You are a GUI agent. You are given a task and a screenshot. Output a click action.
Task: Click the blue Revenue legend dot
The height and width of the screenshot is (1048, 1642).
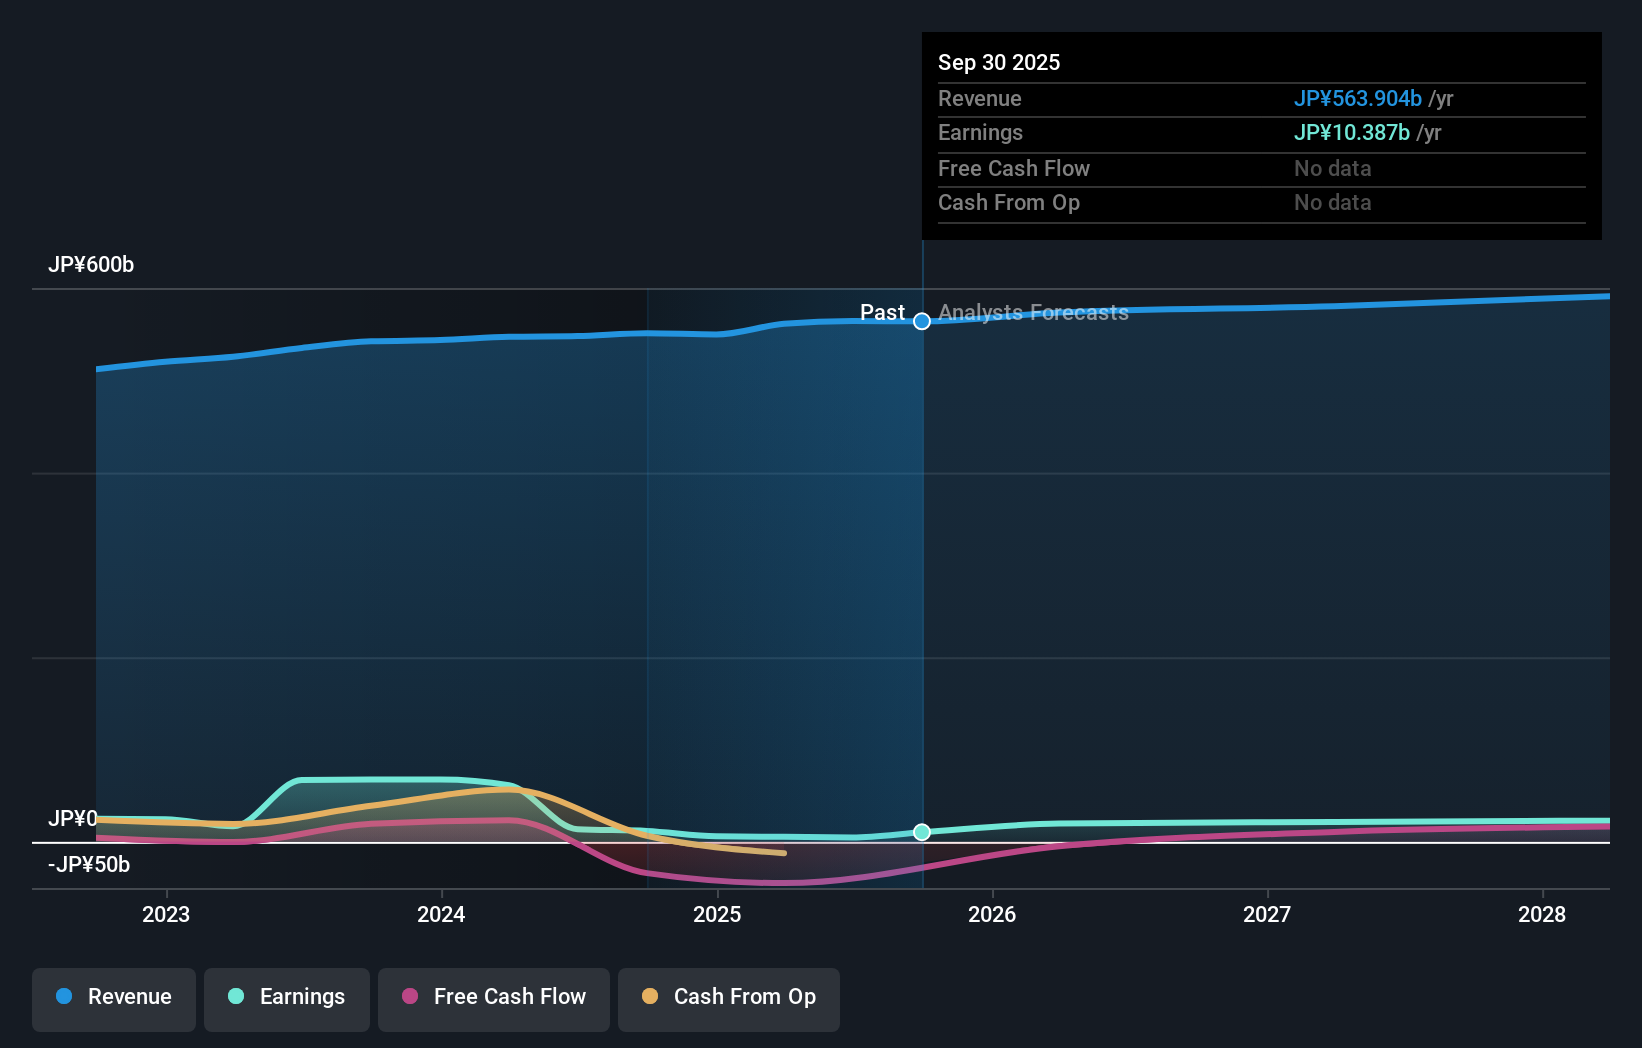tap(66, 997)
